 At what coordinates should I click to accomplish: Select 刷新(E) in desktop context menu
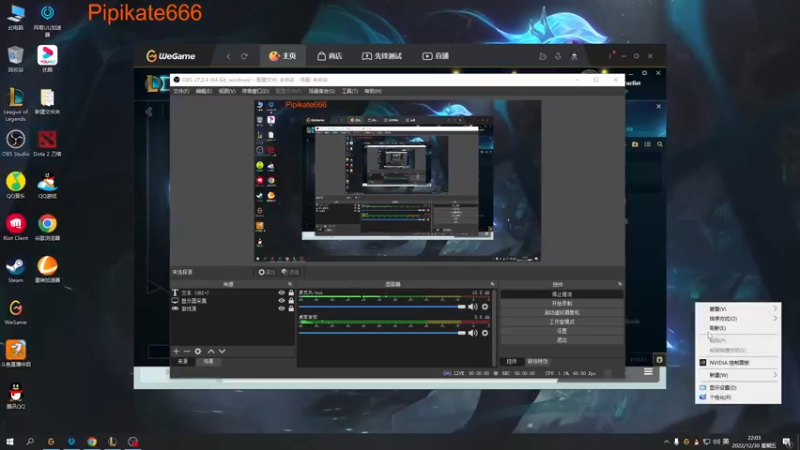738,328
